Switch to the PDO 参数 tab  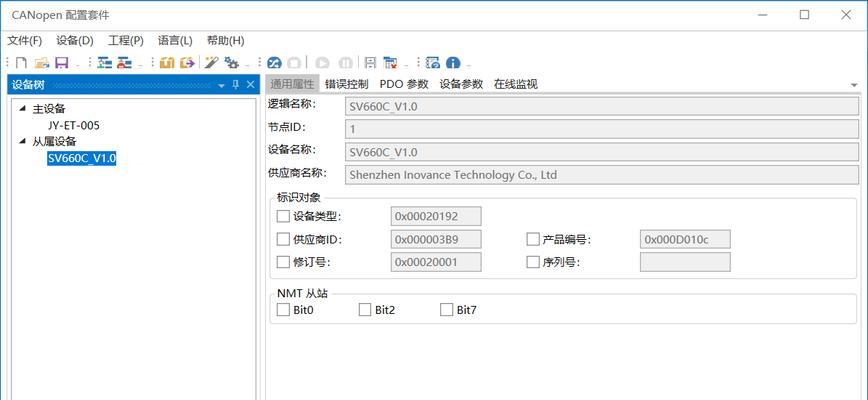(404, 84)
